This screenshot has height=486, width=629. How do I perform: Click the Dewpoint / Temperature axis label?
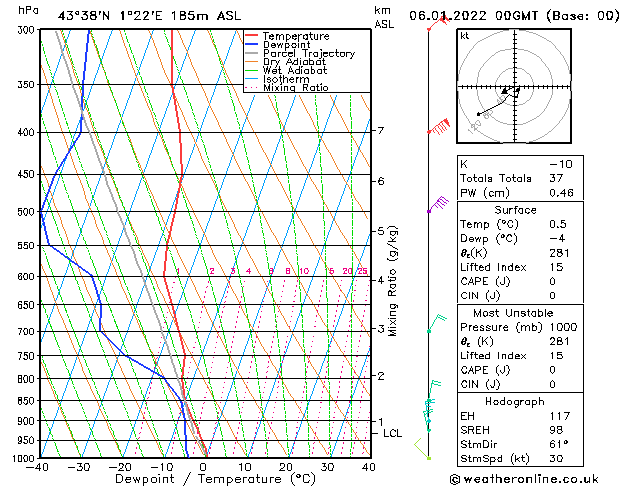(x=203, y=478)
